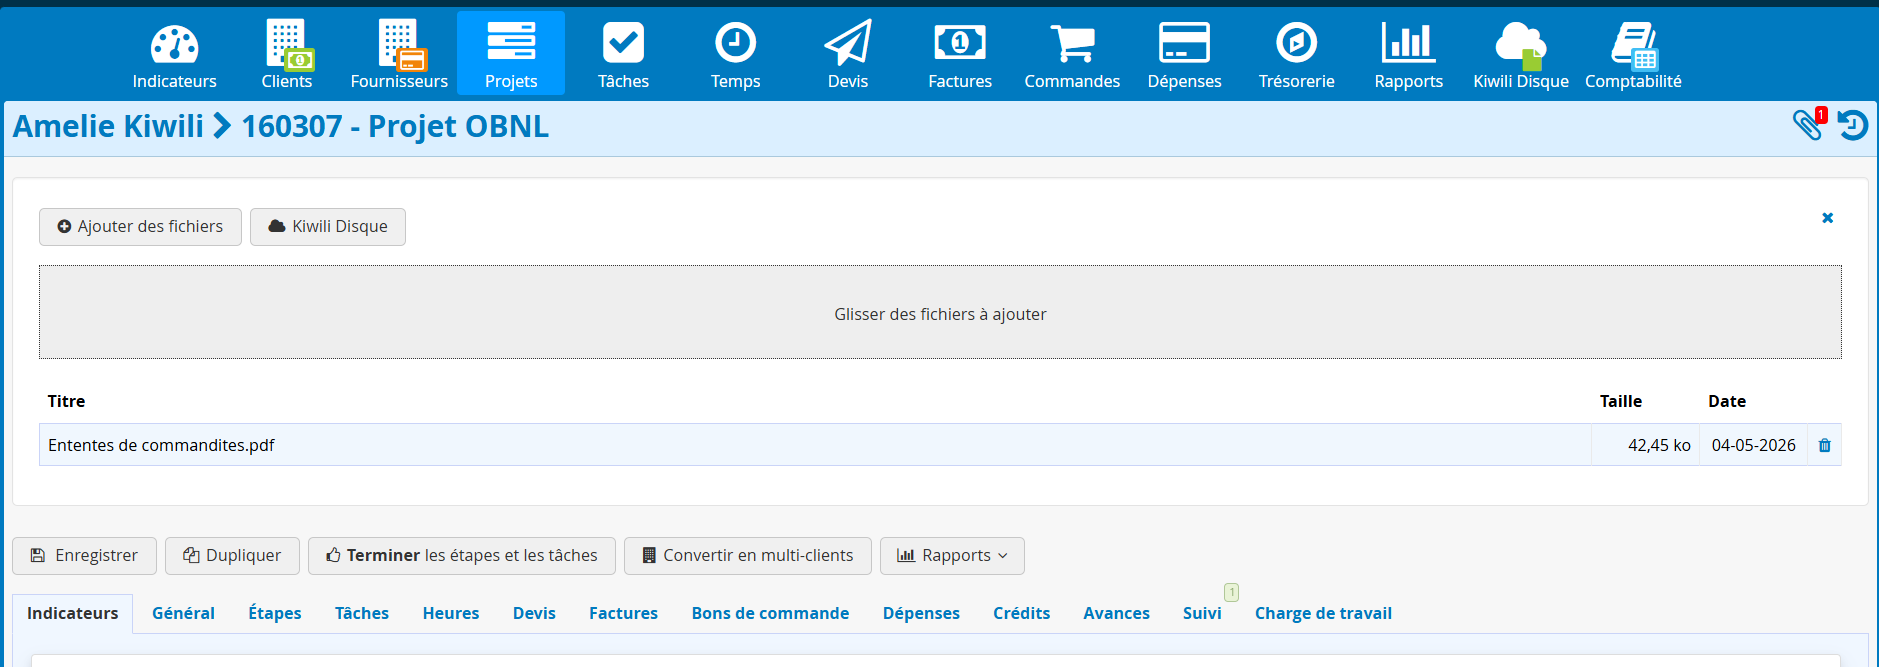Image resolution: width=1879 pixels, height=667 pixels.
Task: Click Terminer les étapes et les tâches
Action: point(462,556)
